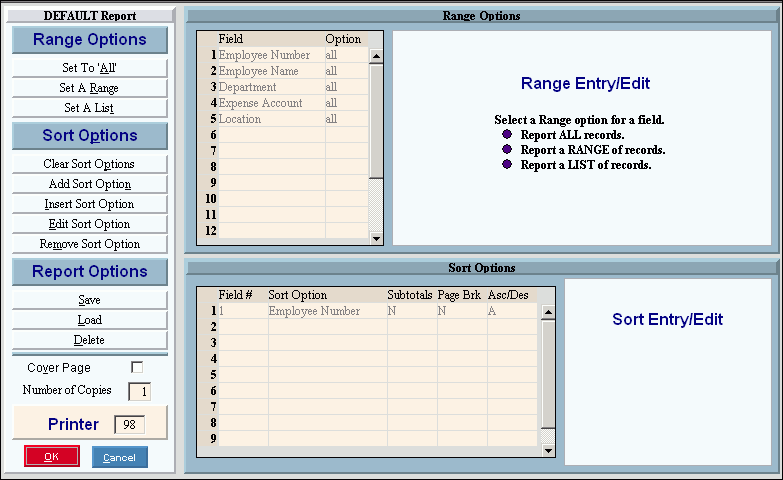Screen dimensions: 783x480
Task: Confirm with the red OK button
Action: pos(52,457)
